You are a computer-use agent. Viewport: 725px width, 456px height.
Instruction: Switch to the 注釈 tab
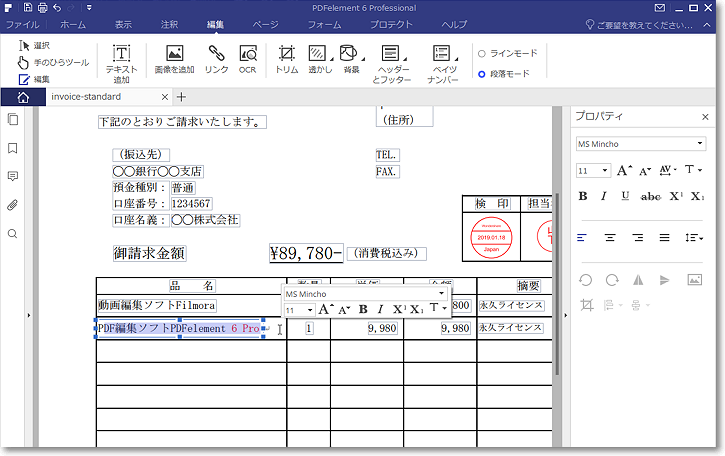(x=169, y=25)
